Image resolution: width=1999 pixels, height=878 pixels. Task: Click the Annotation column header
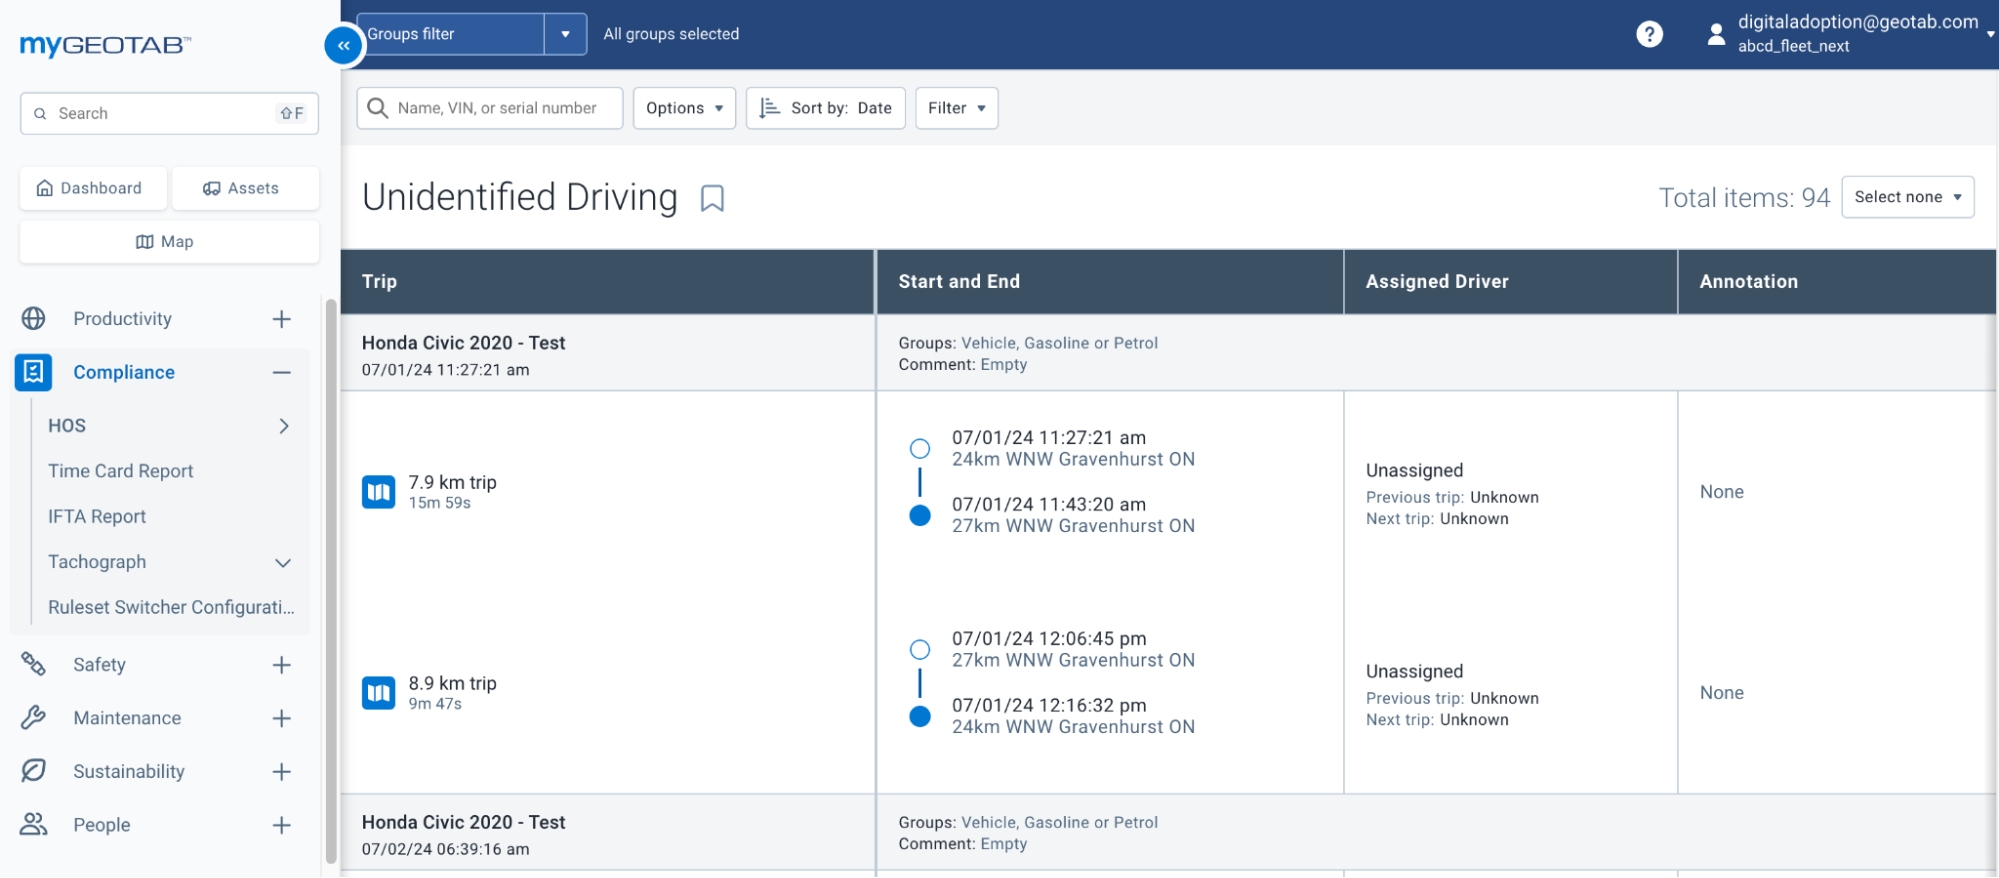pos(1836,282)
